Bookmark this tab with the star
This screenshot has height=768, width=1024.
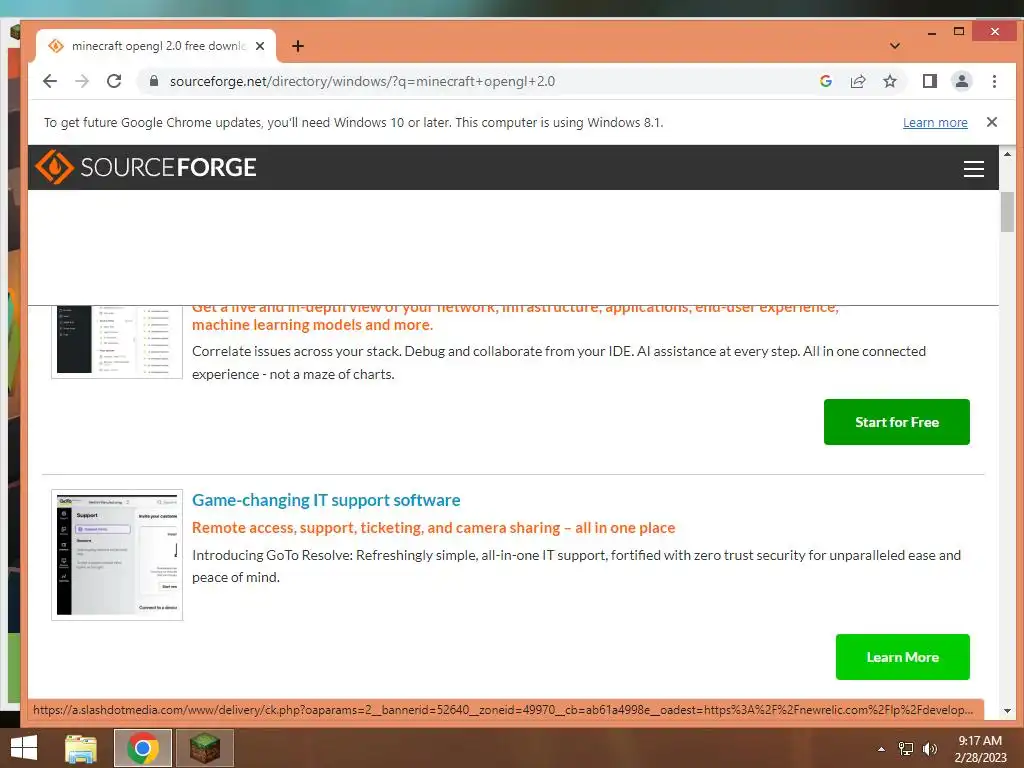point(889,81)
